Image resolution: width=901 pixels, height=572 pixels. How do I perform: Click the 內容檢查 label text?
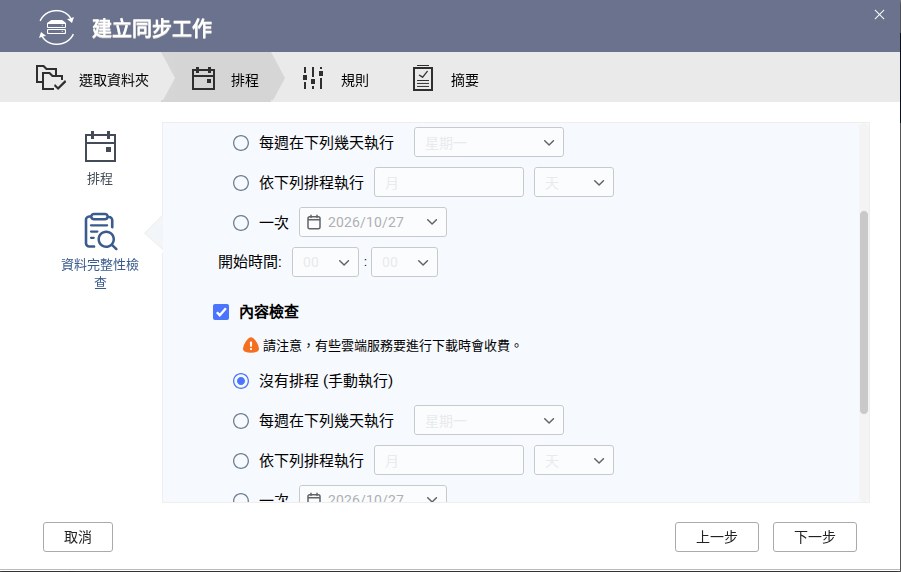click(x=269, y=312)
